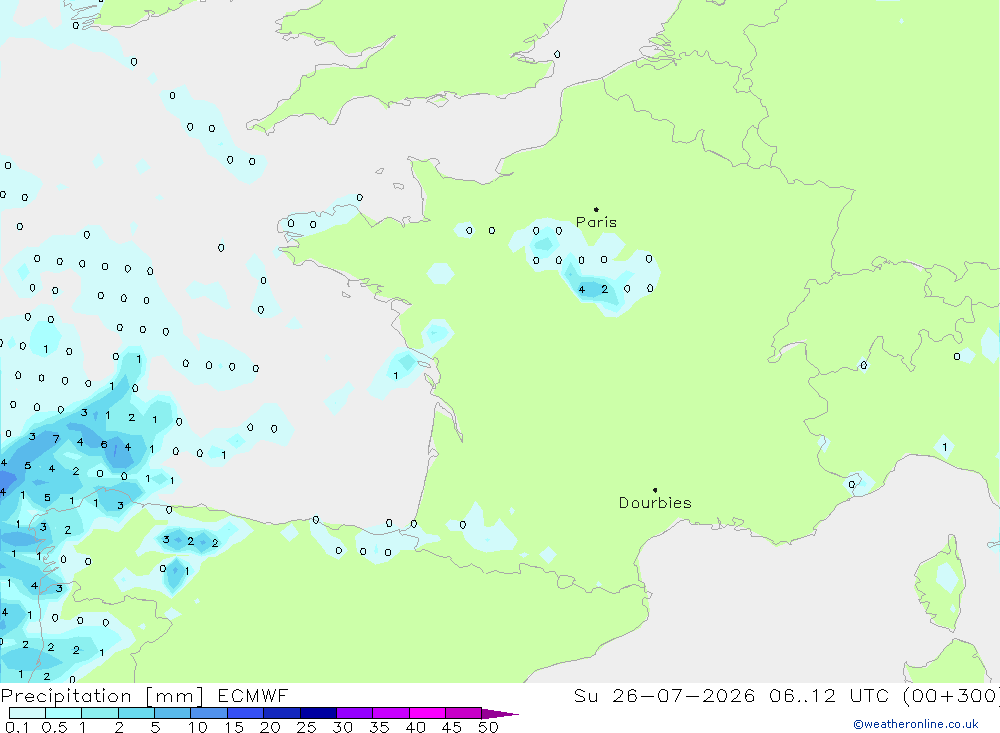Select the 0.1 mm legend color swatch
Screen dimensions: 1000x733
(x=27, y=713)
